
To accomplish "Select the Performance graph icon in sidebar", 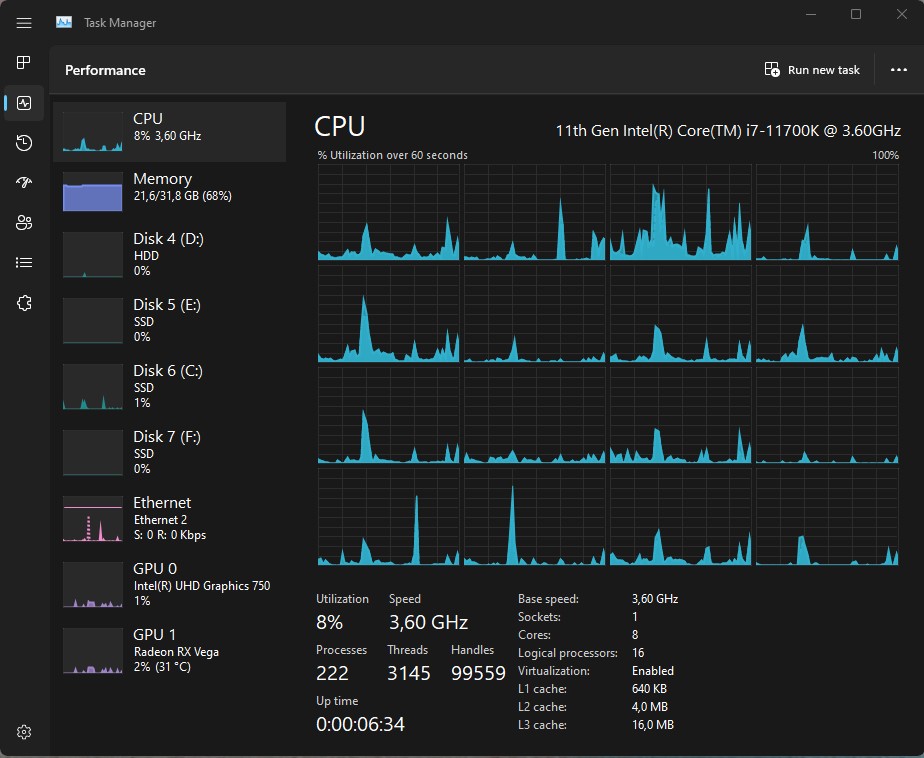I will pyautogui.click(x=23, y=102).
